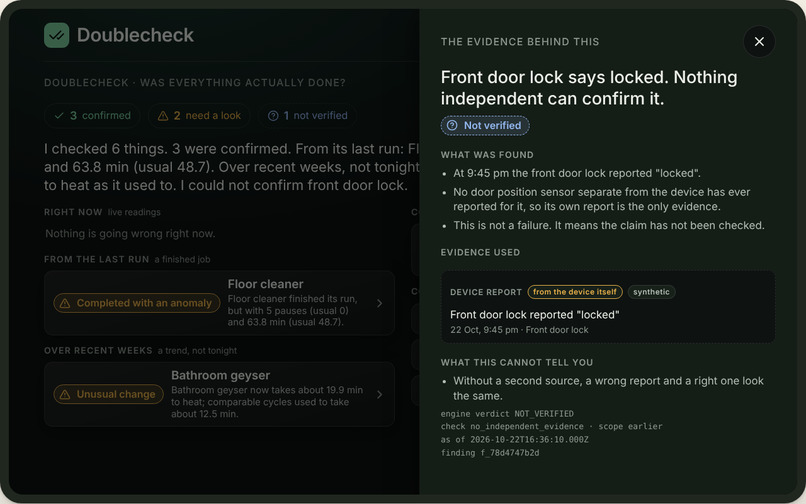Select the '1 not verified' chip
806x504 pixels.
(x=307, y=116)
